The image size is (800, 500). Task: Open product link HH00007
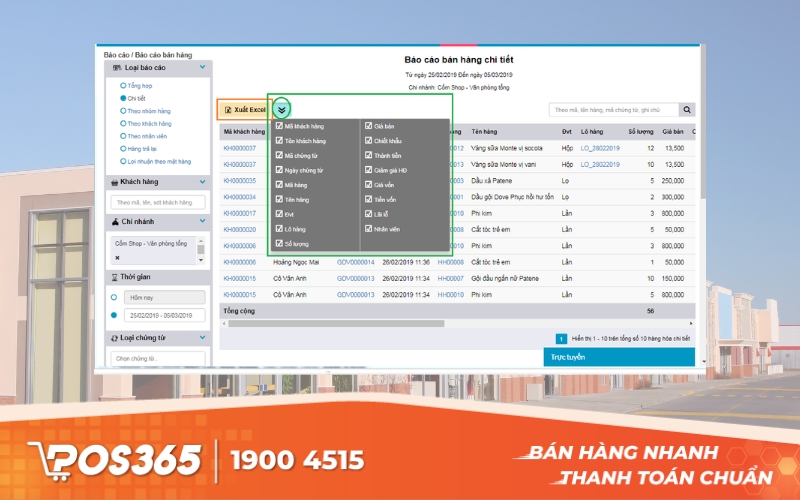(x=451, y=279)
